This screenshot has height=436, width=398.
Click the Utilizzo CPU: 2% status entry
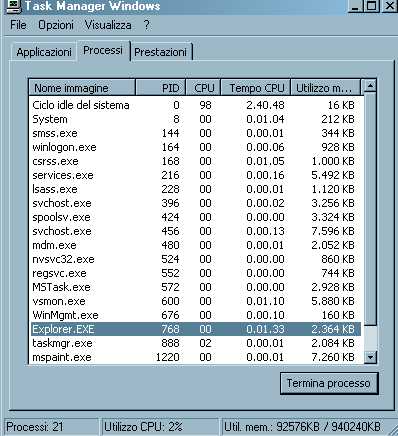[159, 427]
